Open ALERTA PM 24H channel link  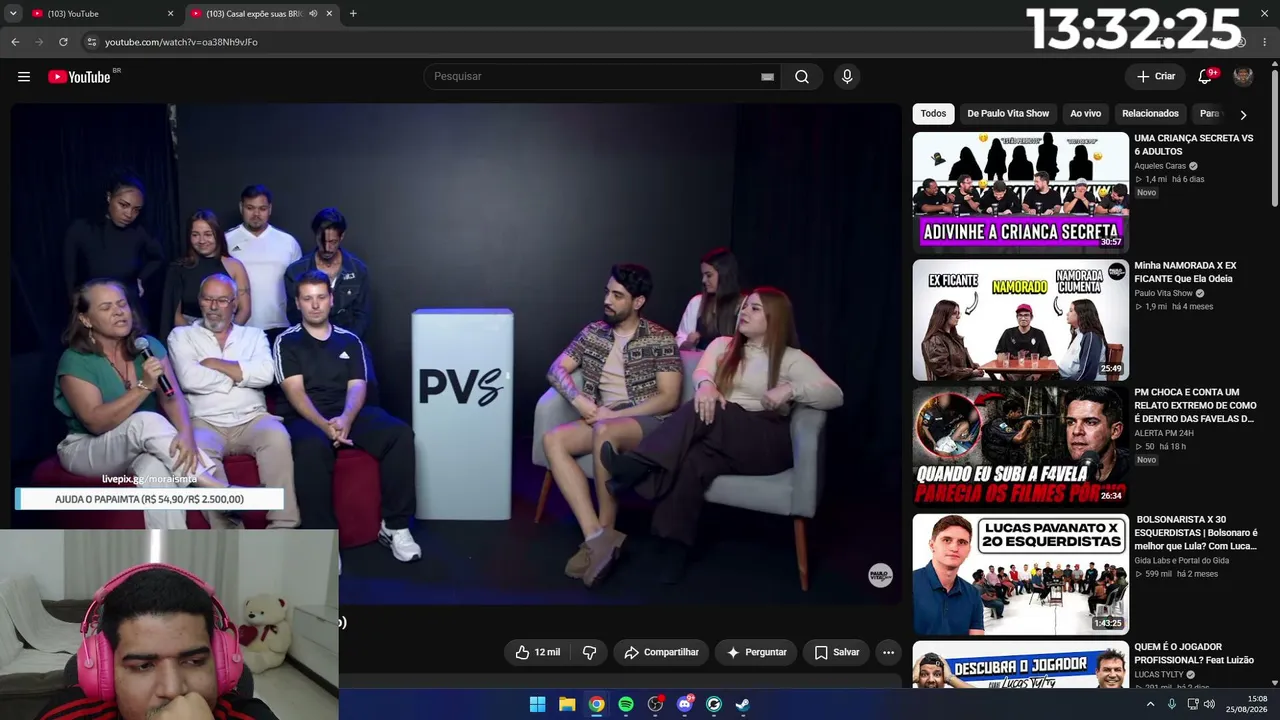(1166, 433)
